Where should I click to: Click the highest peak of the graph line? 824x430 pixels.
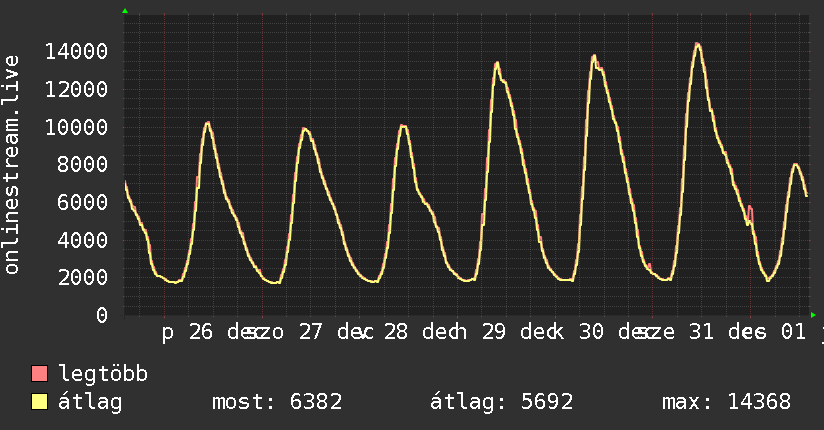(x=697, y=45)
